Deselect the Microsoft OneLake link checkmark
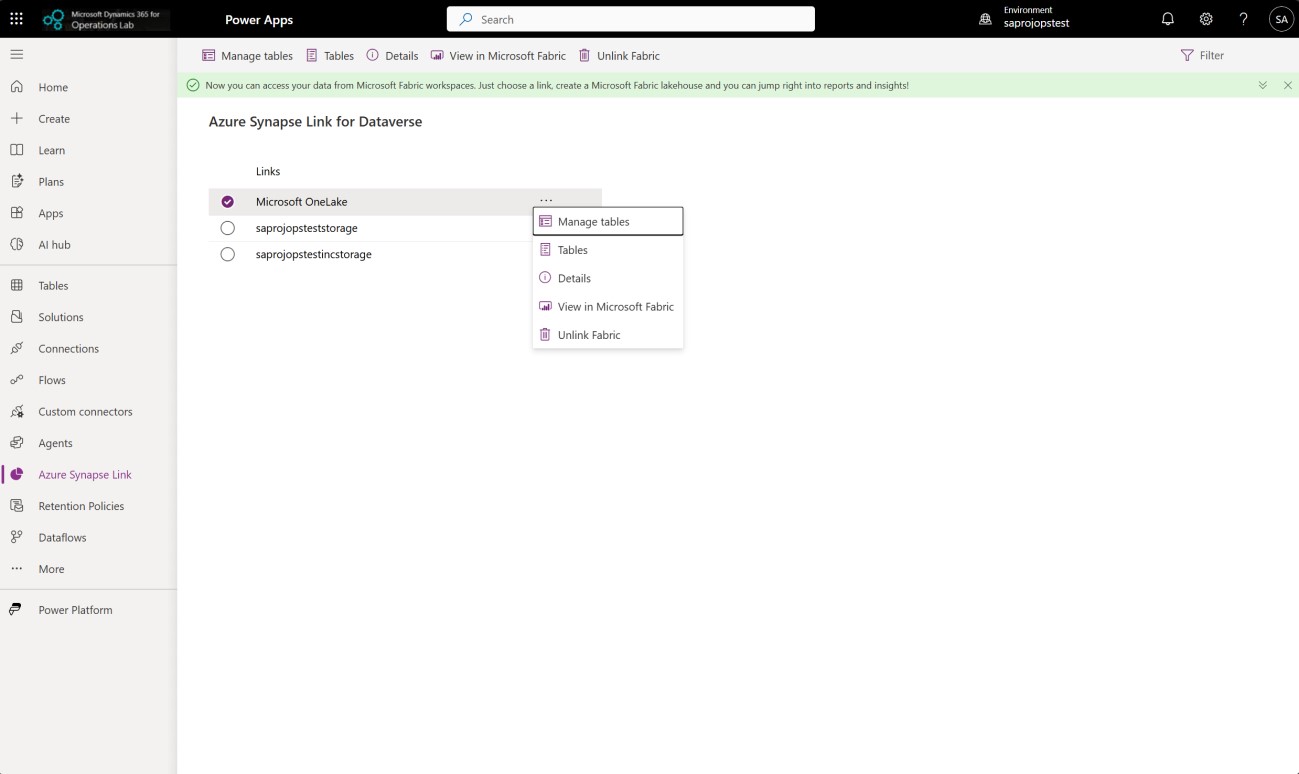 (227, 202)
